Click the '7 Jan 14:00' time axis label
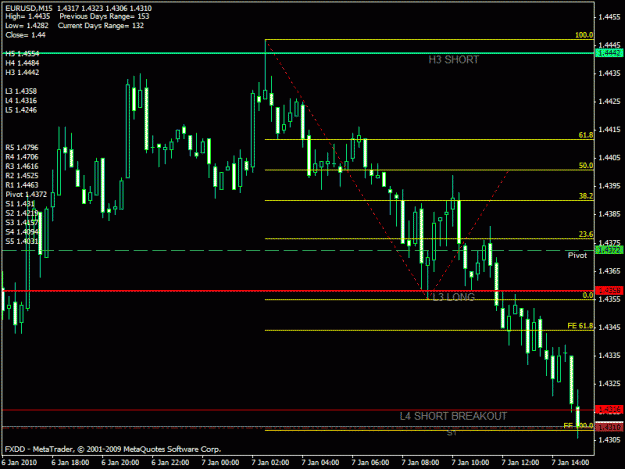Image resolution: width=625 pixels, height=469 pixels. [x=570, y=463]
